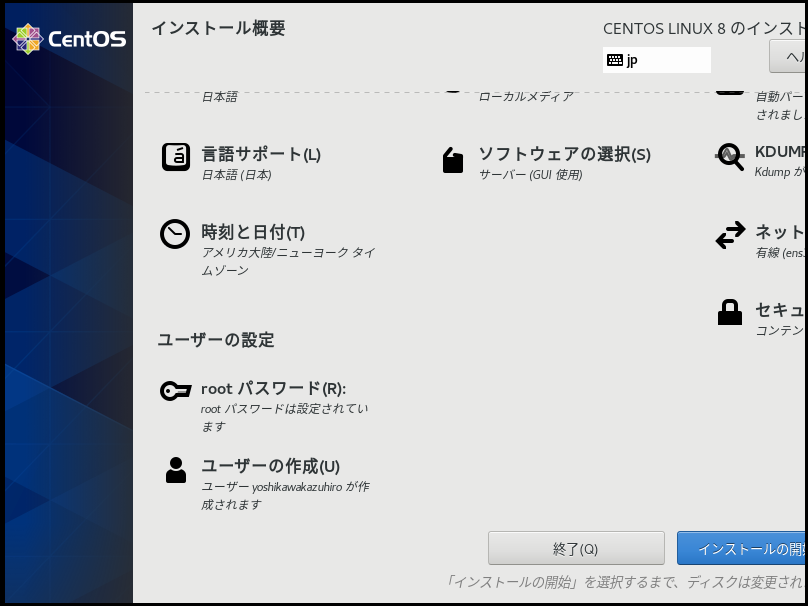
Task: Click the KDUMP magnifying glass icon
Action: (x=730, y=156)
